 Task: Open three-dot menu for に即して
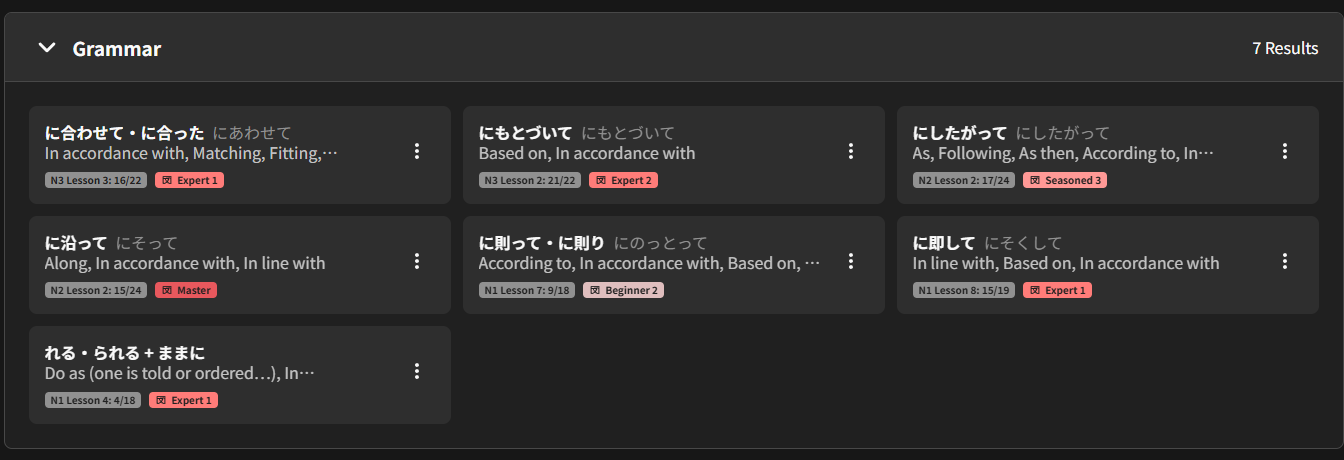click(1285, 261)
